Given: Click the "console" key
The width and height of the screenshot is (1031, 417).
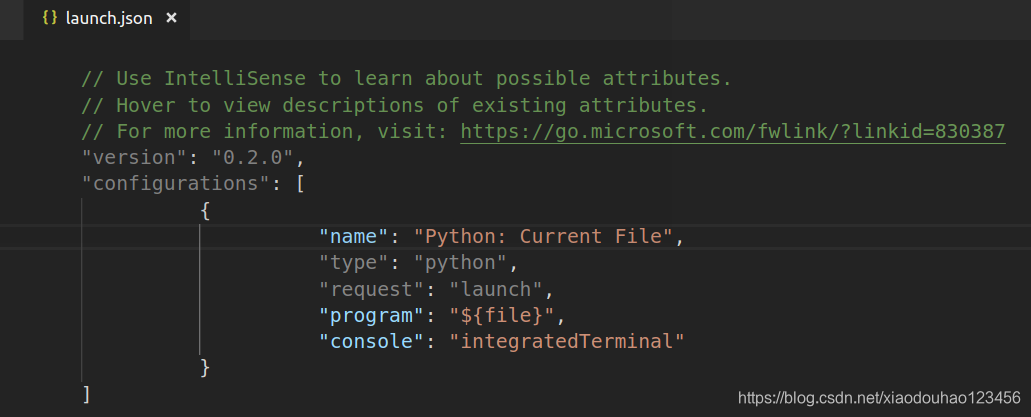Looking at the screenshot, I should pos(373,342).
